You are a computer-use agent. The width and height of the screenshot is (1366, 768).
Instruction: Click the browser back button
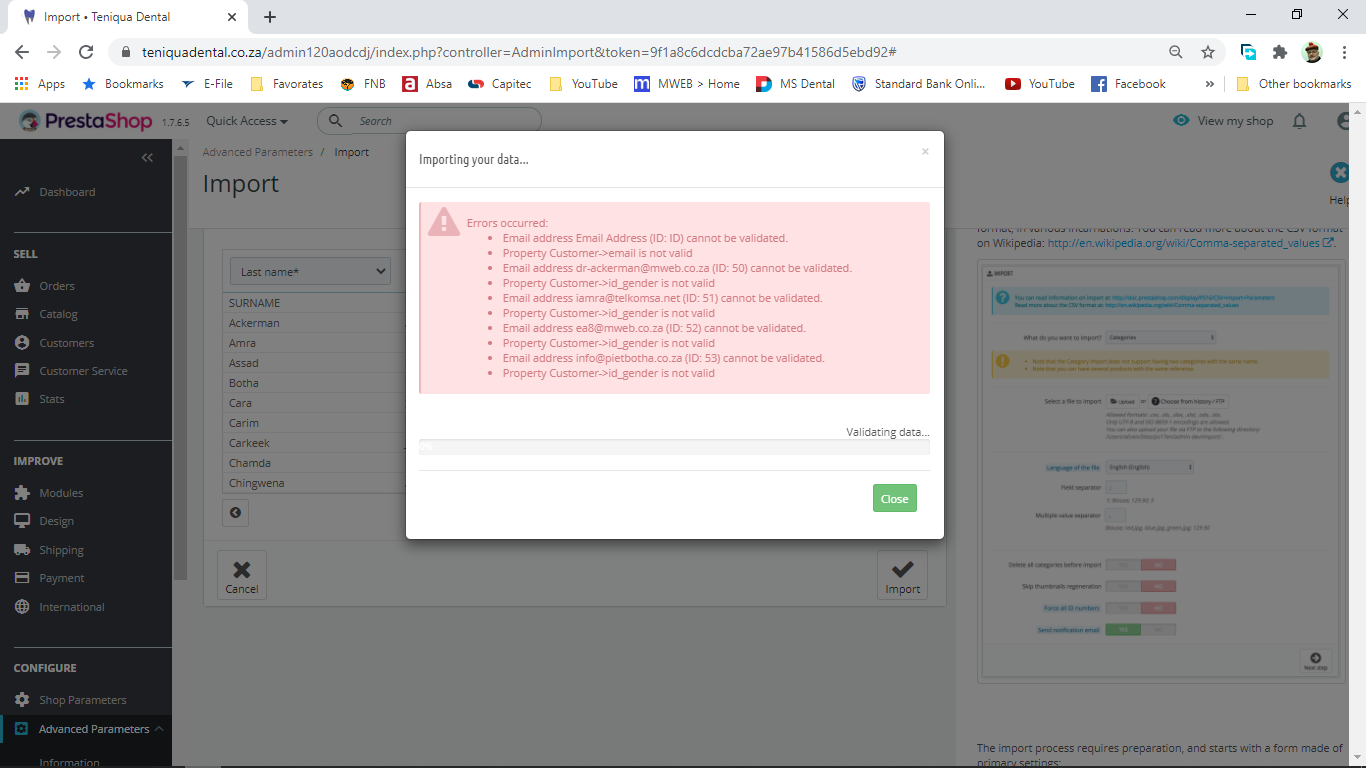pyautogui.click(x=22, y=52)
